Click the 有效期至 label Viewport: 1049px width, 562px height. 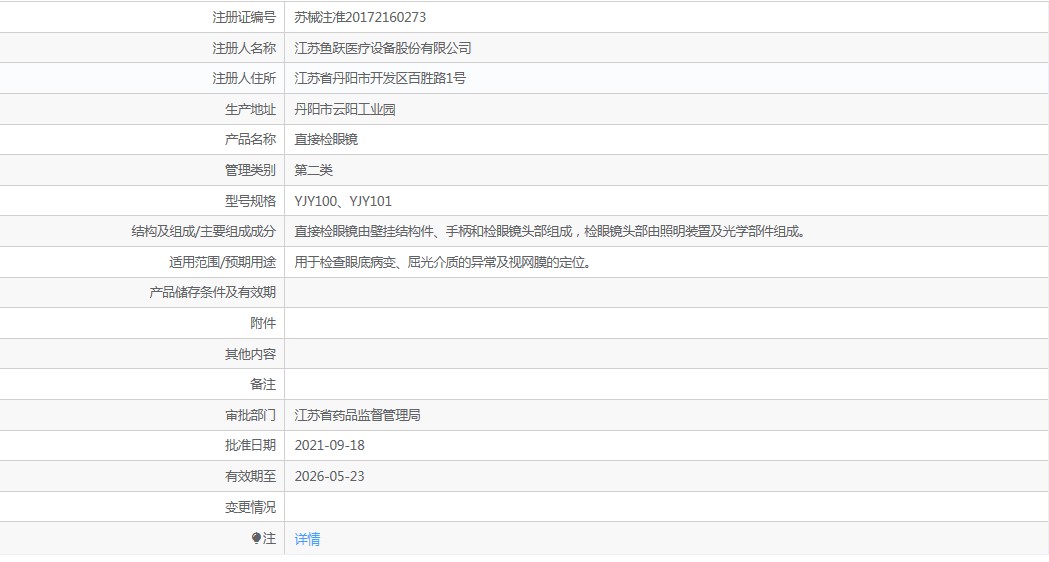[x=250, y=476]
